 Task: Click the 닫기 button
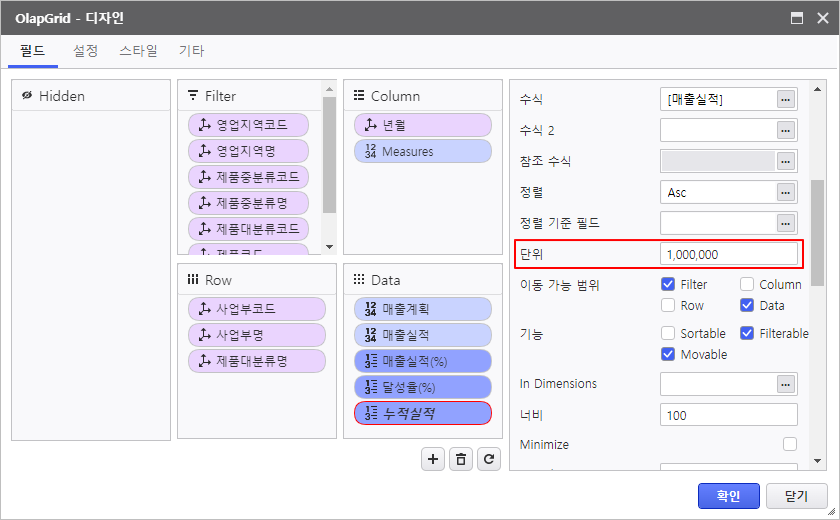click(x=796, y=495)
